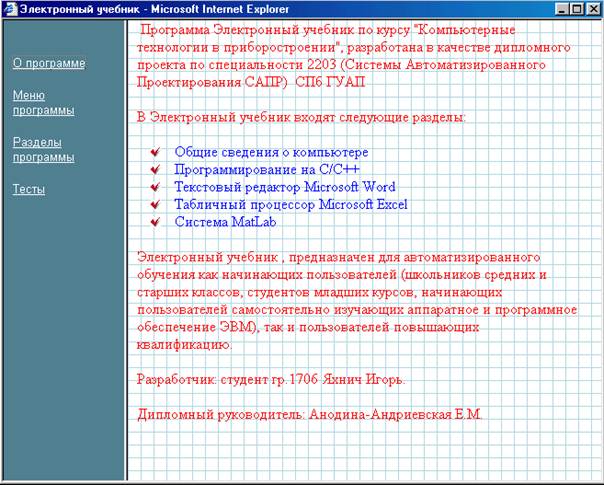Minimize the Internet Explorer window
604x485 pixels.
pyautogui.click(x=562, y=9)
